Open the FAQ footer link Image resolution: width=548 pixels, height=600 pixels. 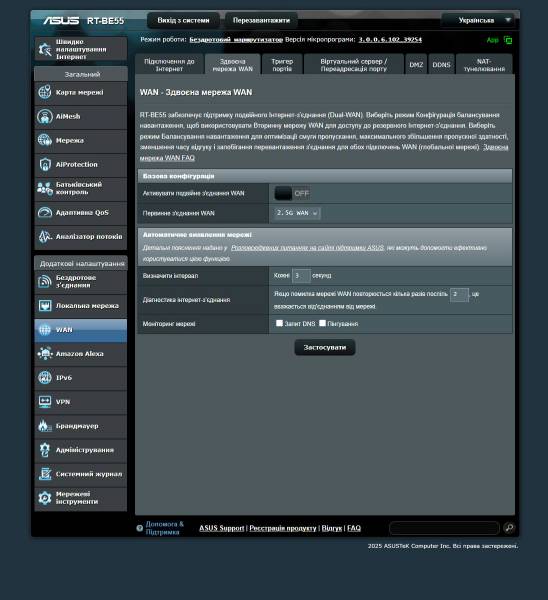354,528
